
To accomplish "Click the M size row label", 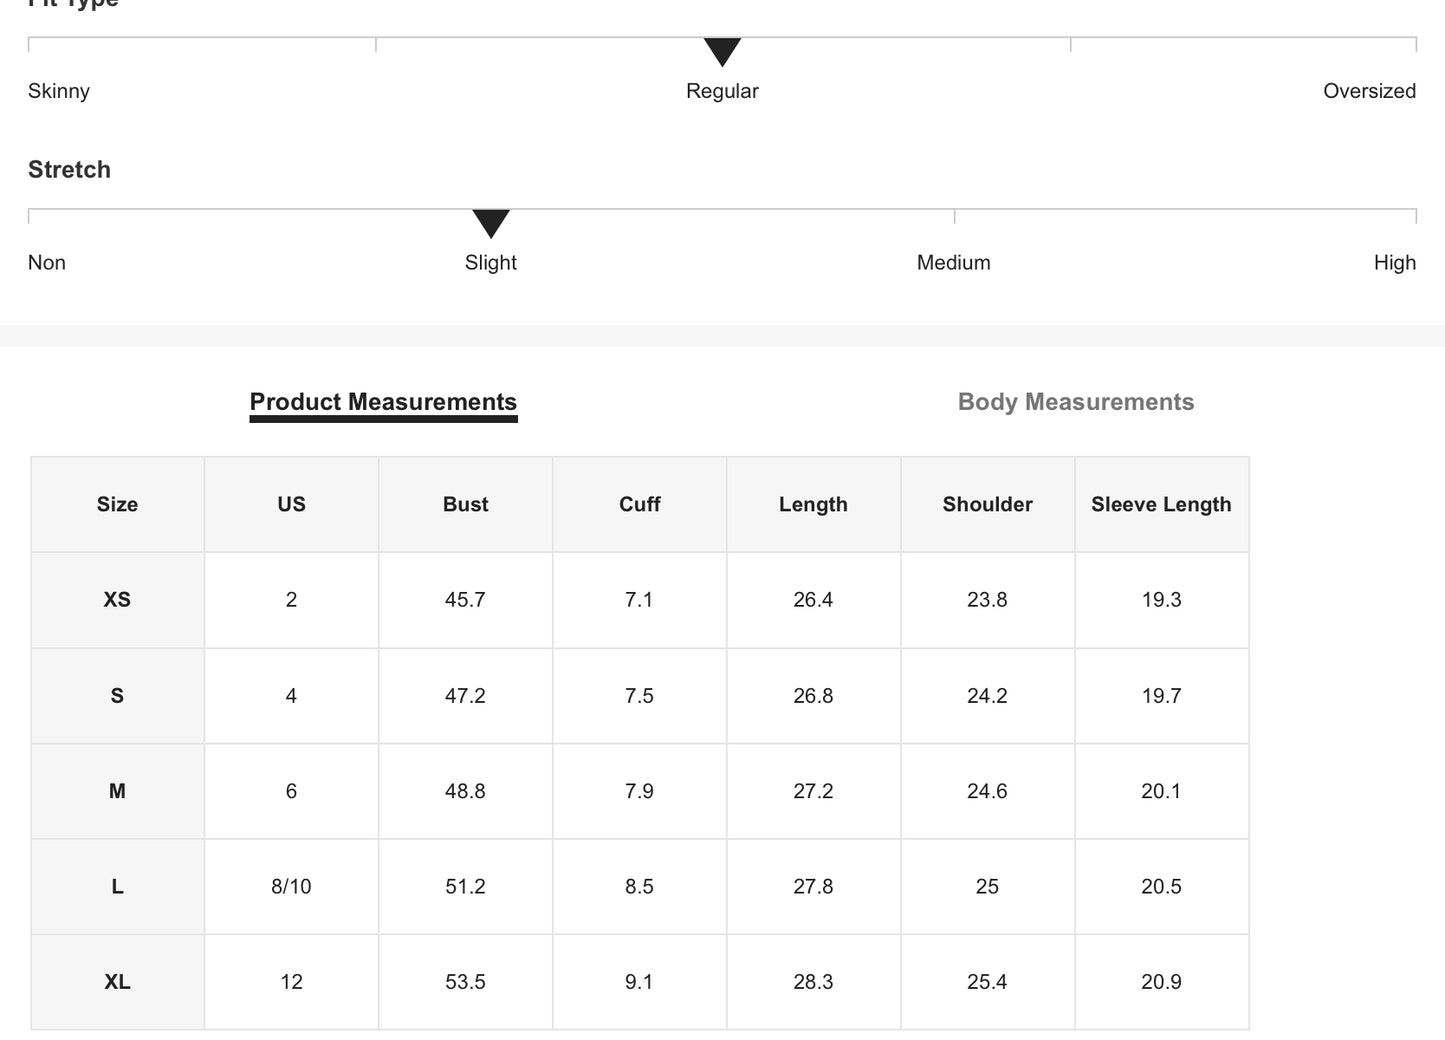I will [117, 791].
